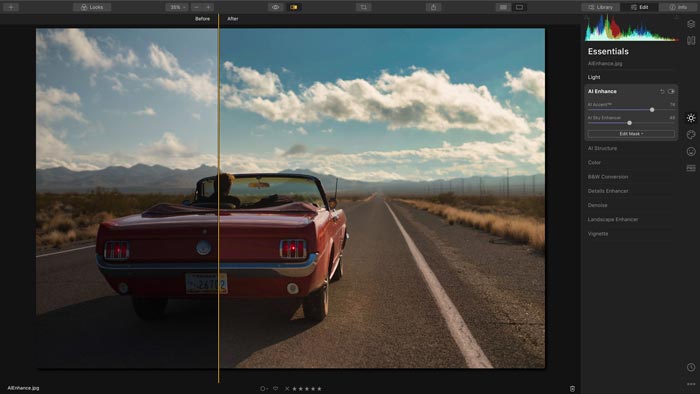Click the orange before/after divider line

pyautogui.click(x=218, y=199)
